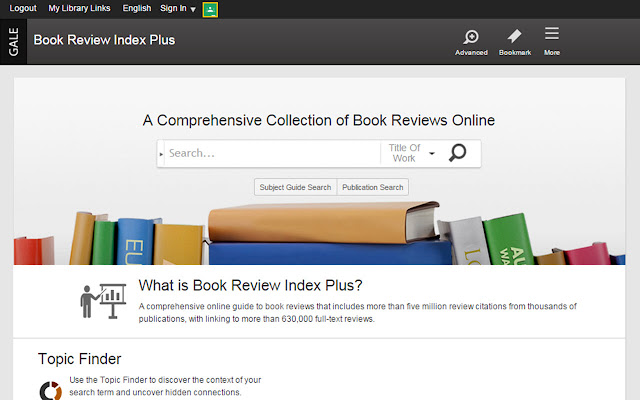
Task: Click the Publication Search button
Action: pos(373,187)
